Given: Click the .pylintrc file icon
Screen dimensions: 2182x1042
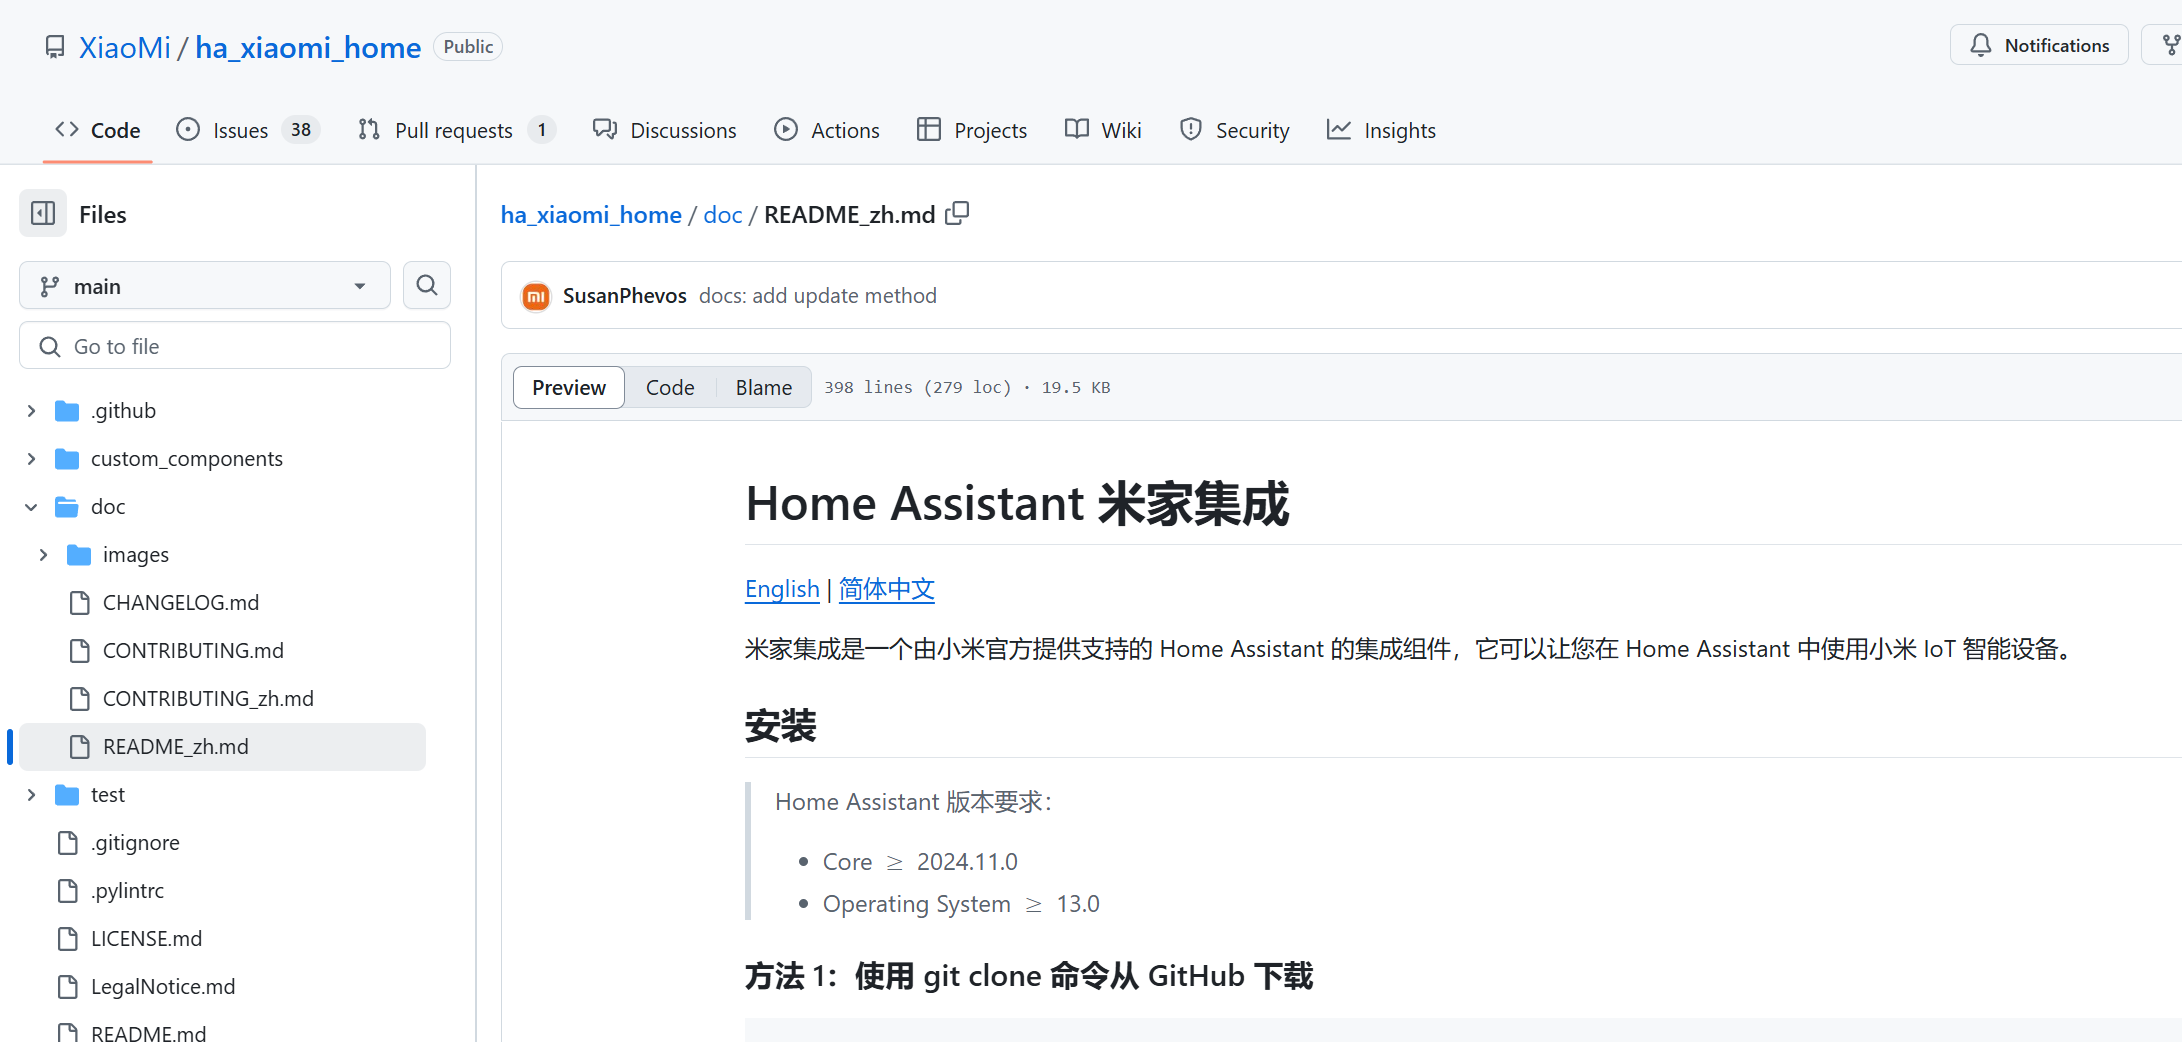Looking at the screenshot, I should pyautogui.click(x=68, y=891).
